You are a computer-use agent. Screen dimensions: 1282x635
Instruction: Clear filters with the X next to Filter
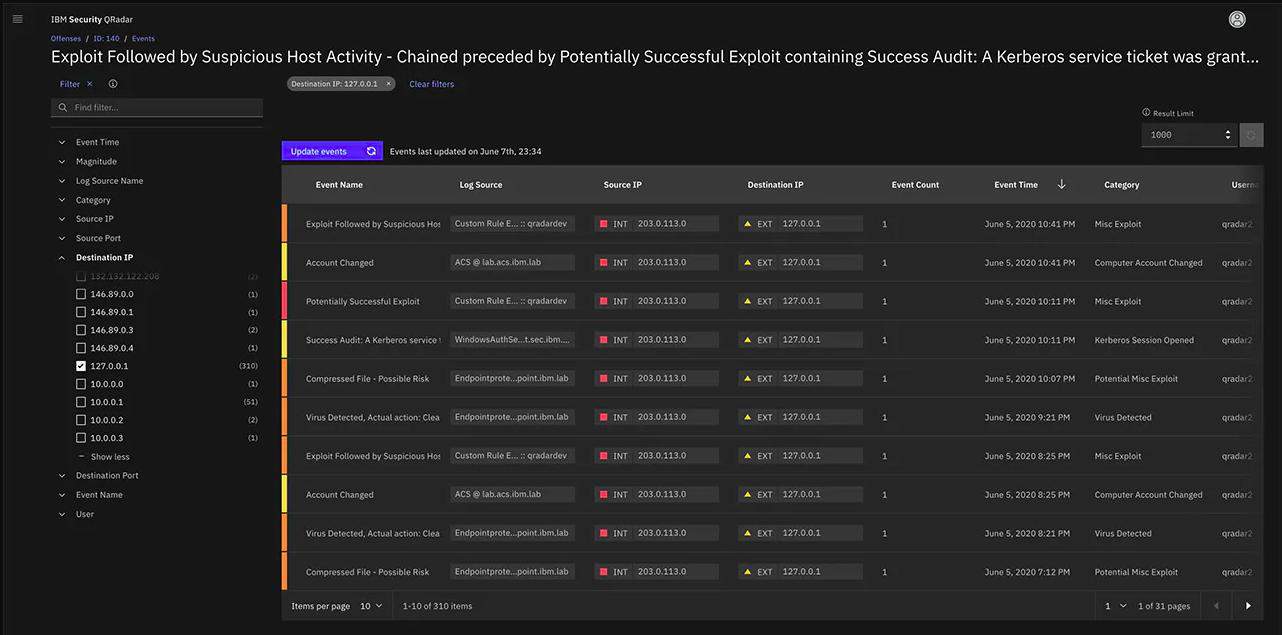pos(89,84)
